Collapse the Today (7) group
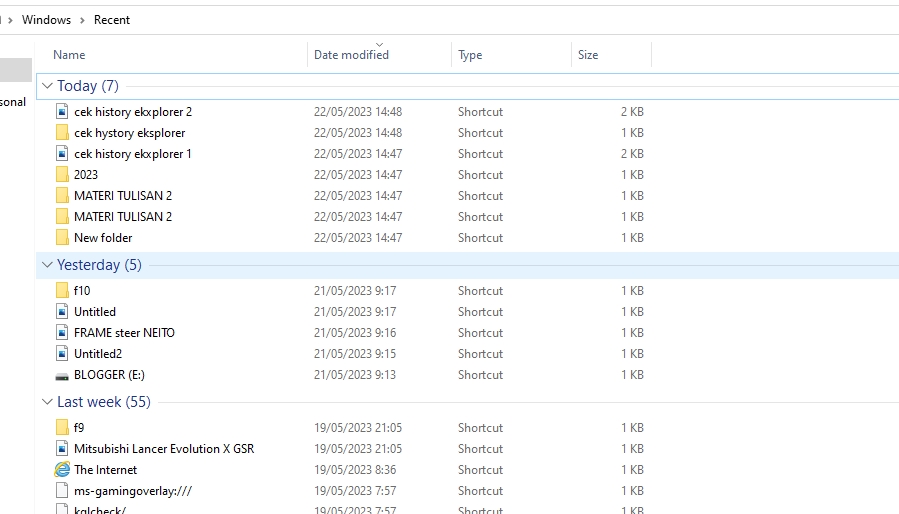The width and height of the screenshot is (899, 514). 48,86
